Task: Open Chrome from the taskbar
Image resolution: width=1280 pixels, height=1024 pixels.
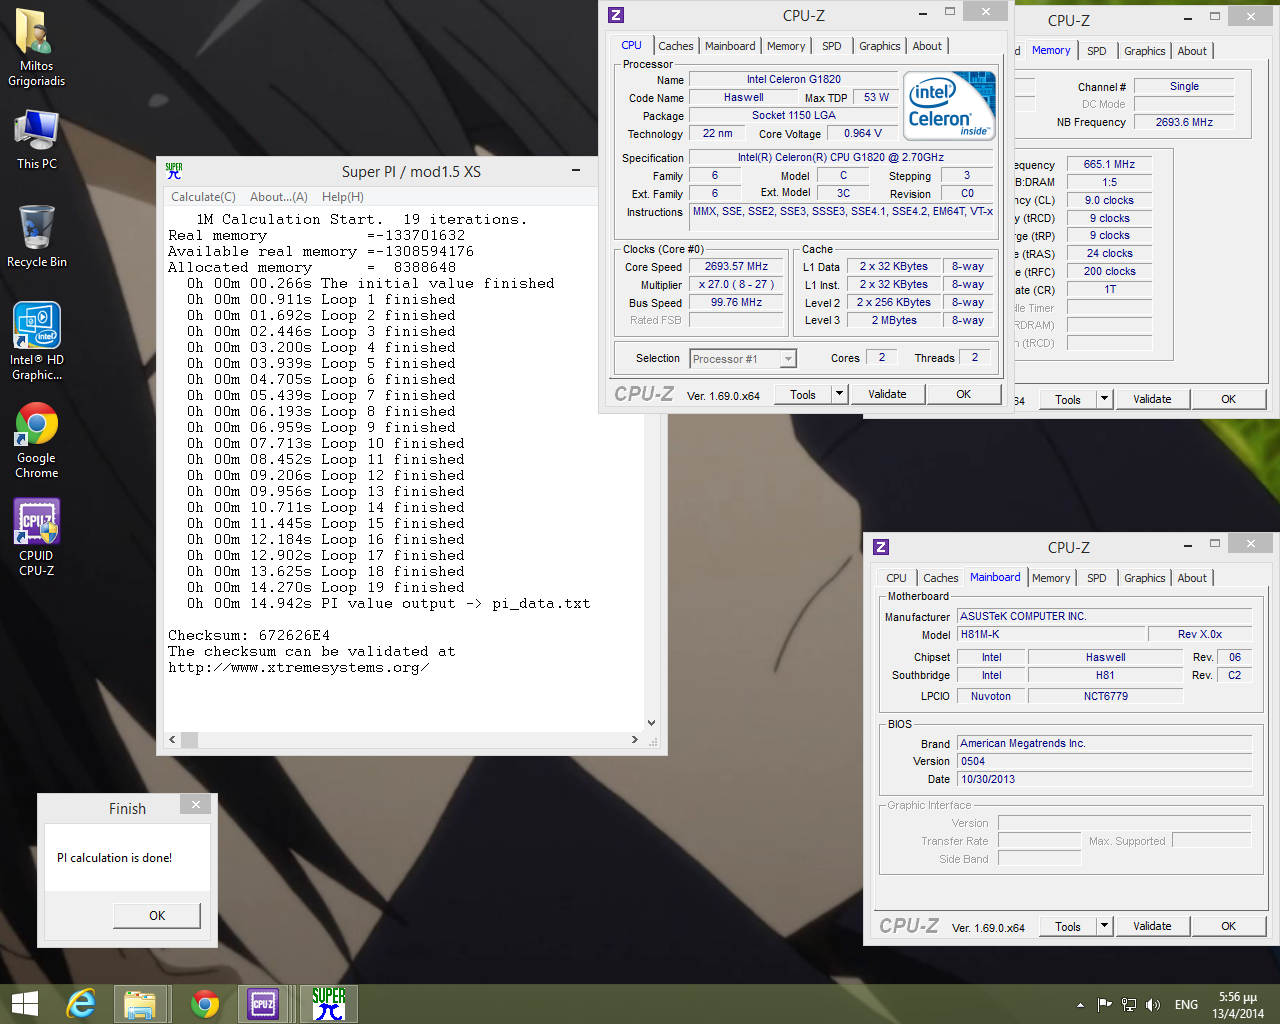Action: pos(205,1004)
